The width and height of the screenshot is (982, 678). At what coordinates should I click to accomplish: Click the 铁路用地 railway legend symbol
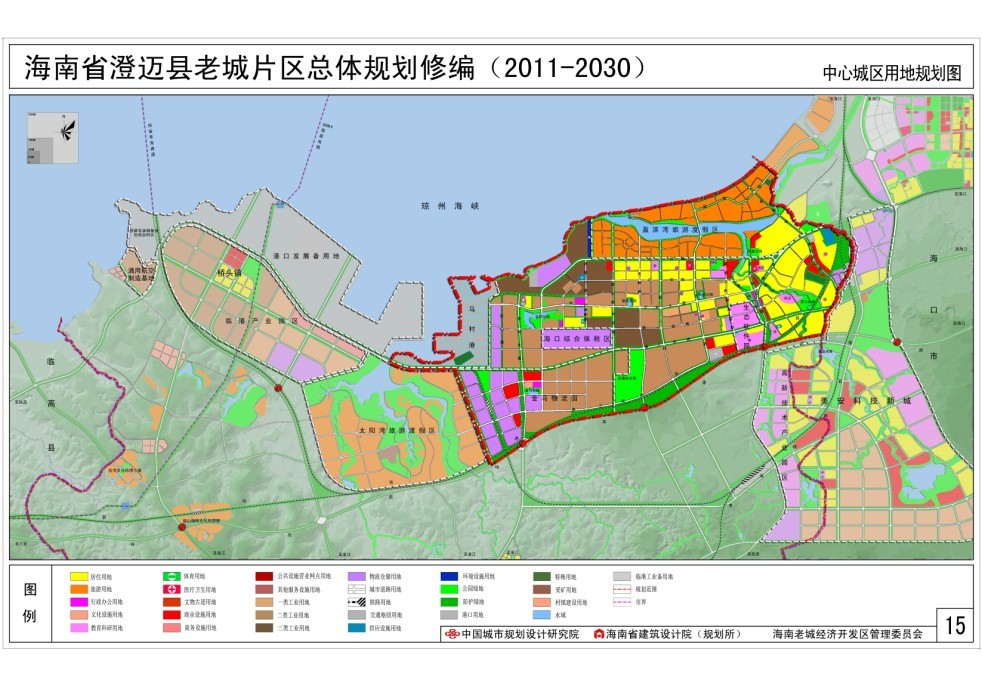tap(357, 603)
